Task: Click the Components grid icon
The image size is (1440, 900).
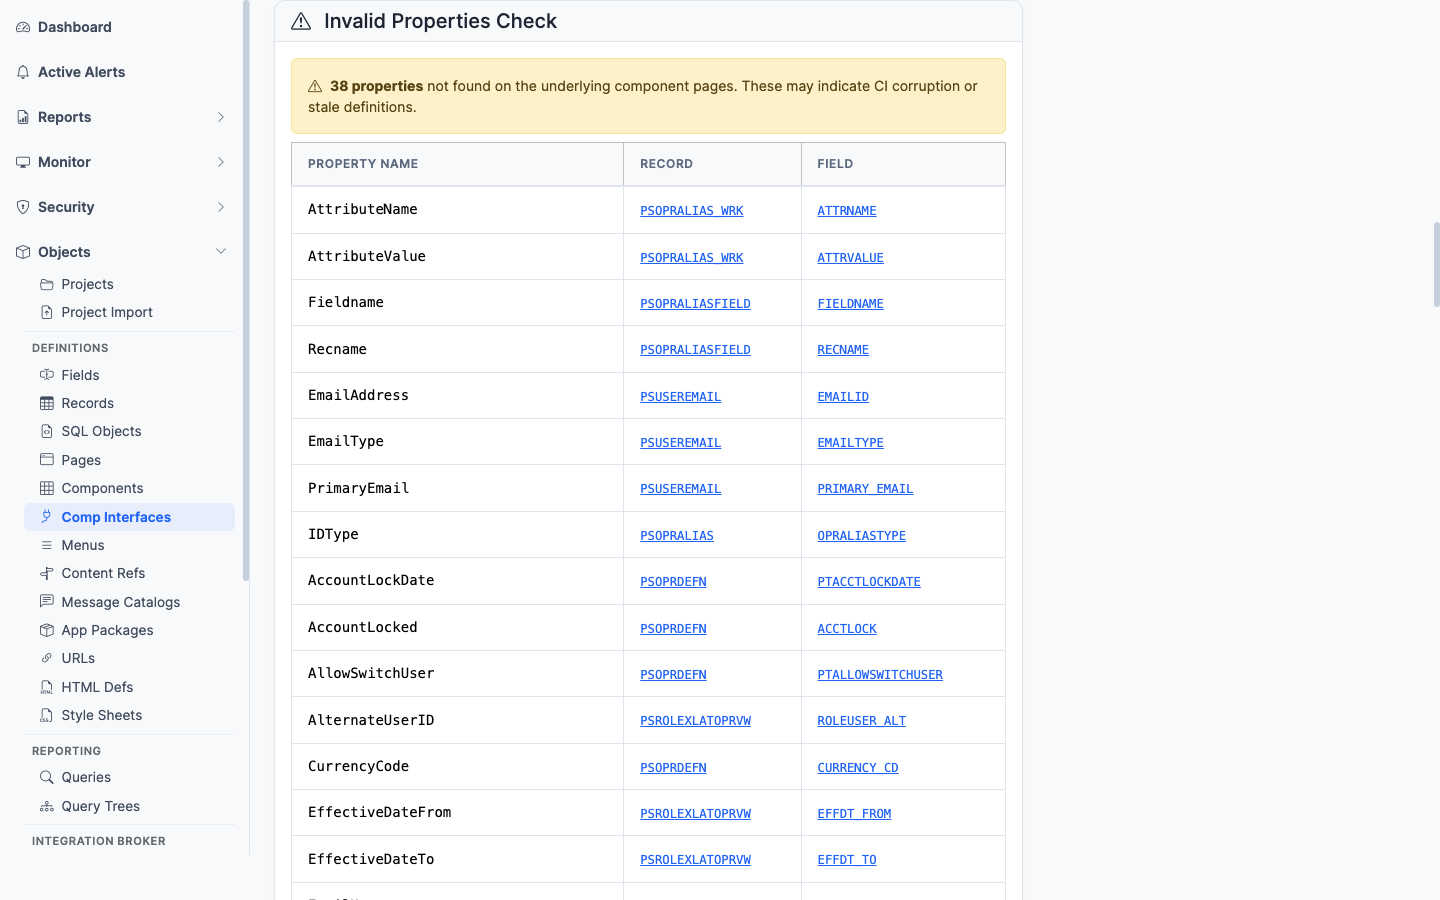Action: pyautogui.click(x=47, y=488)
